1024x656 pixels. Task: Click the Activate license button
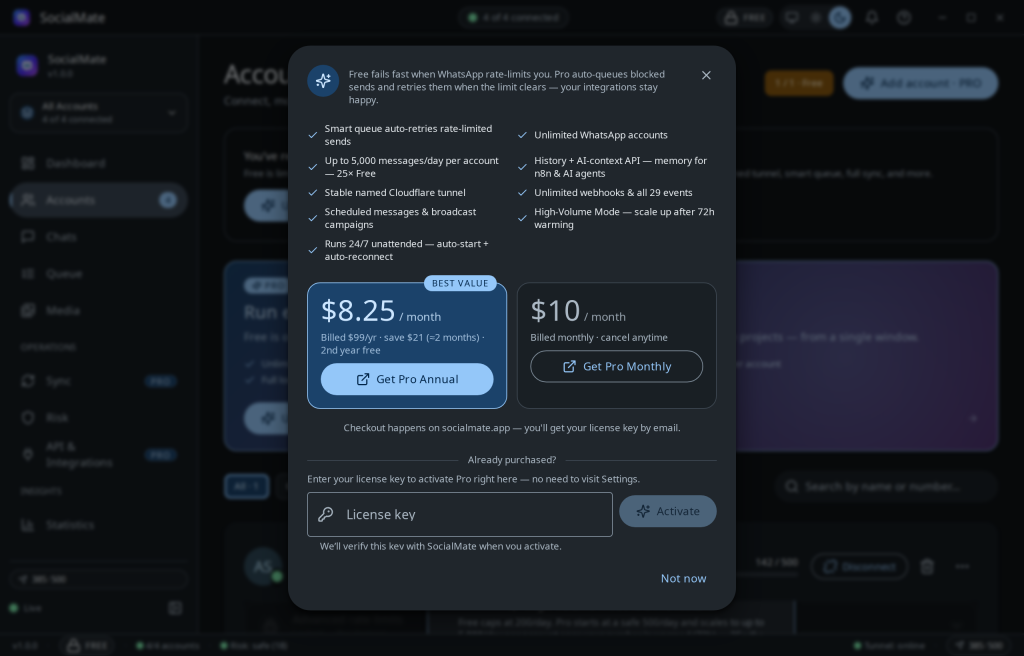pyautogui.click(x=667, y=511)
